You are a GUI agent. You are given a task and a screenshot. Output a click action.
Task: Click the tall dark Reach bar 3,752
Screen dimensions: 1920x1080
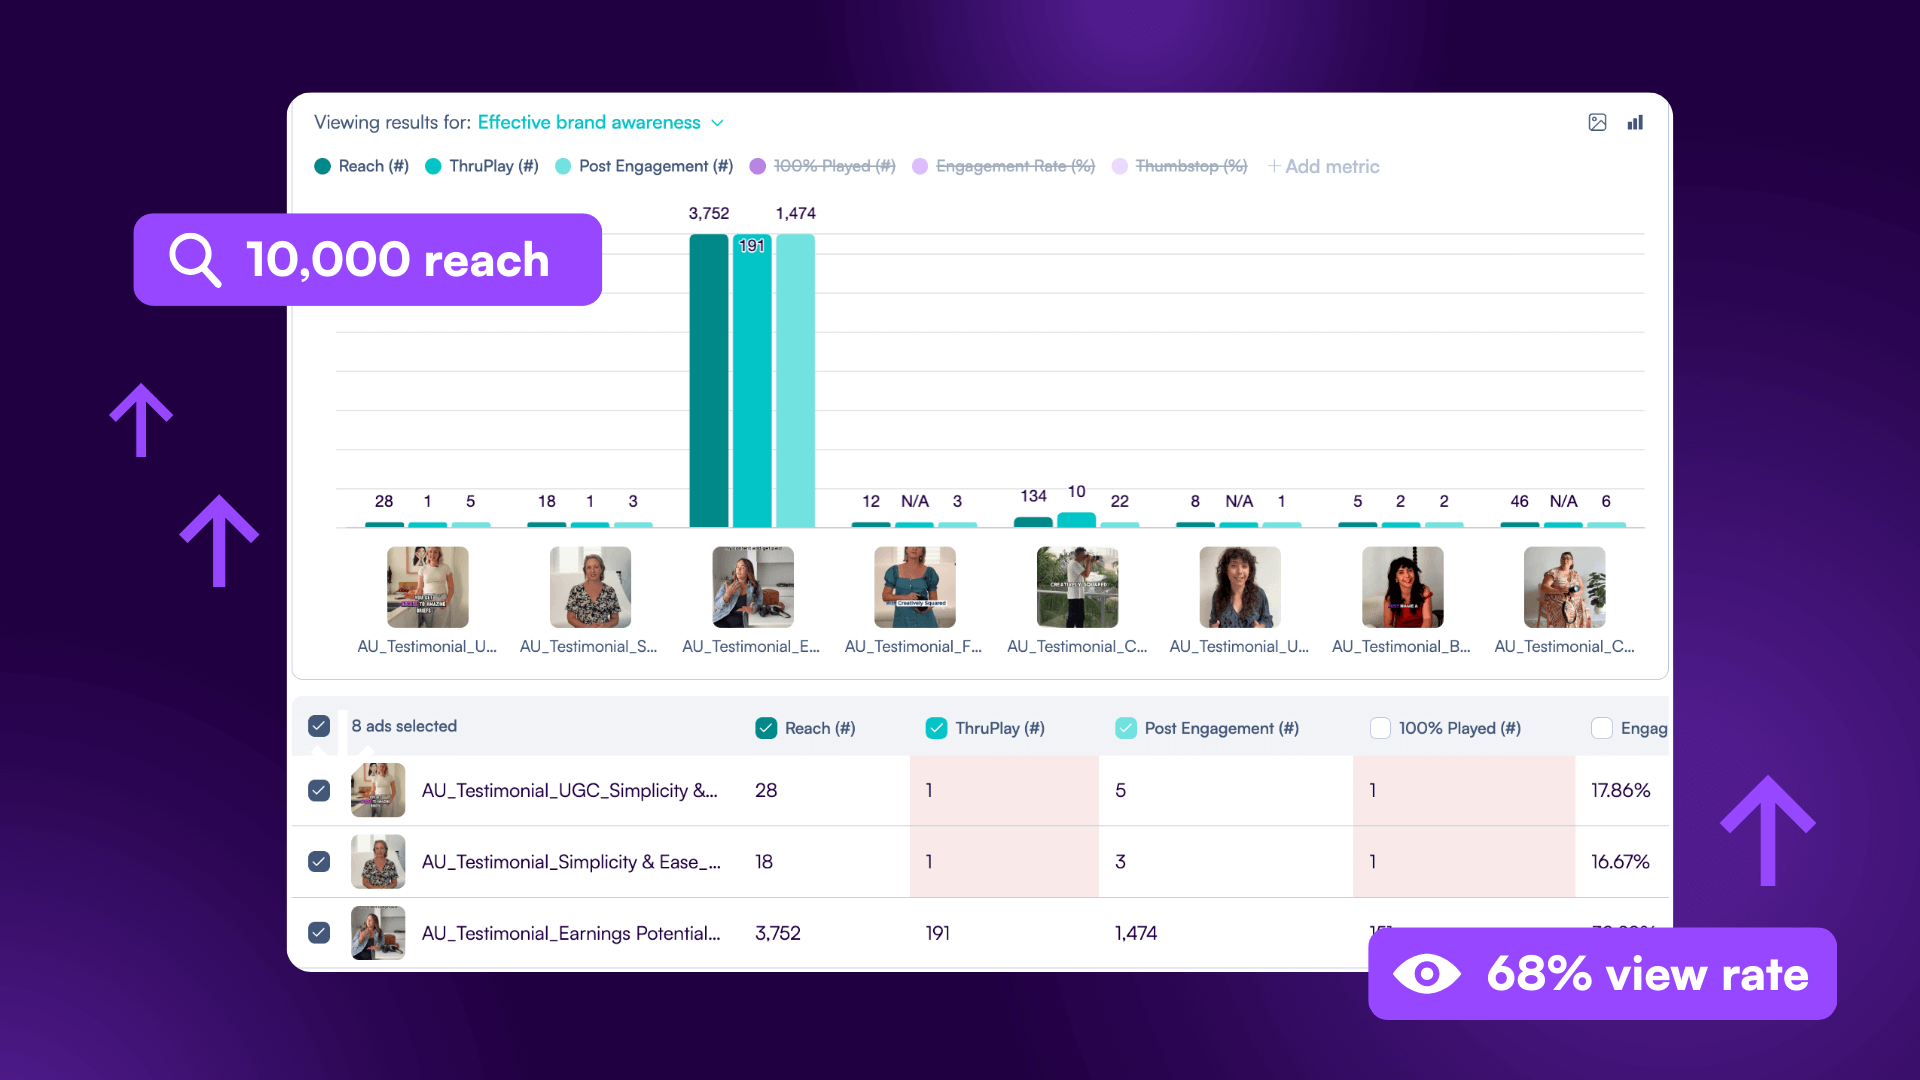708,380
